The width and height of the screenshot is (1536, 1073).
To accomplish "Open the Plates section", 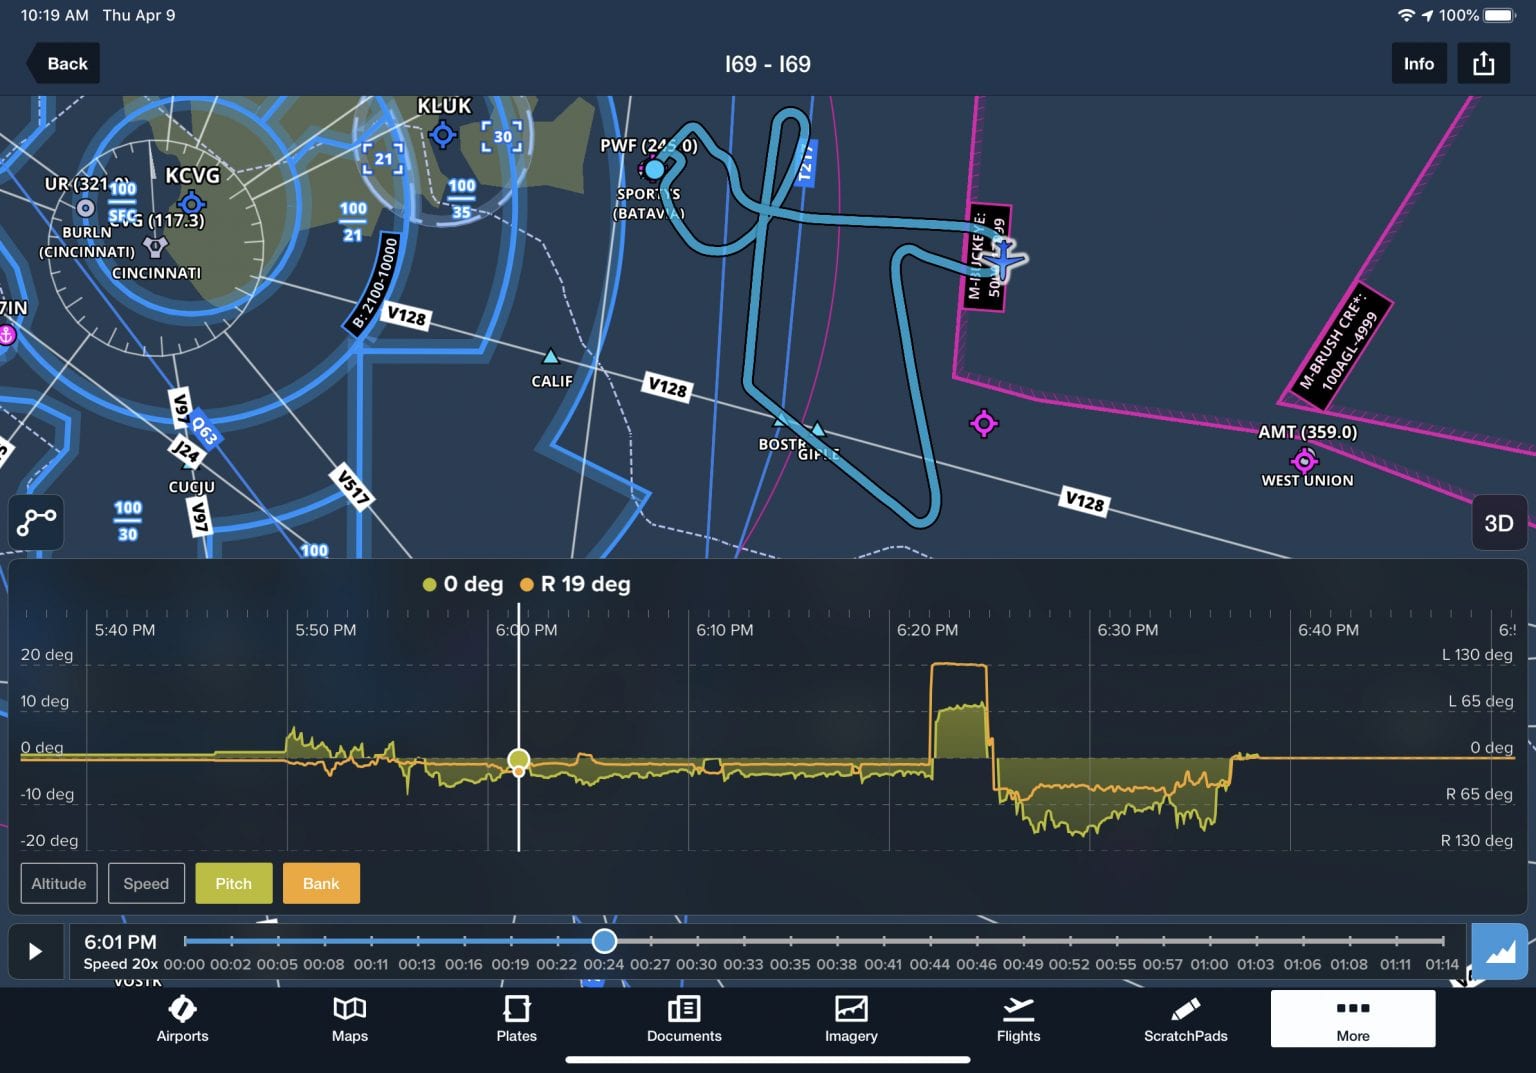I will pos(516,1019).
